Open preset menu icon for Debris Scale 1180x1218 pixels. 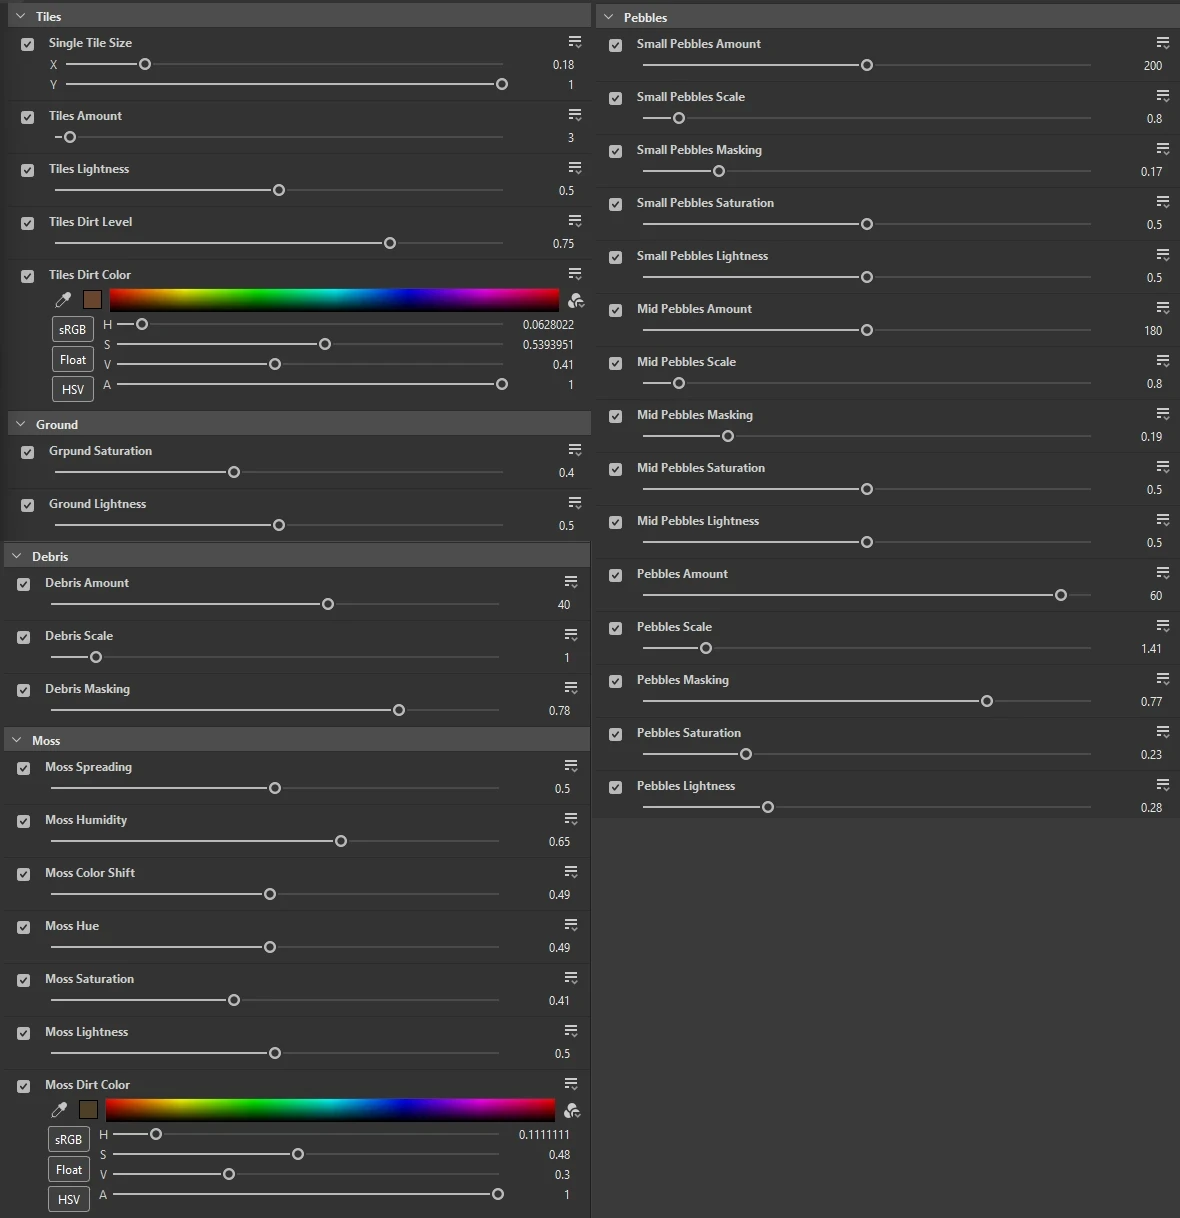[571, 635]
